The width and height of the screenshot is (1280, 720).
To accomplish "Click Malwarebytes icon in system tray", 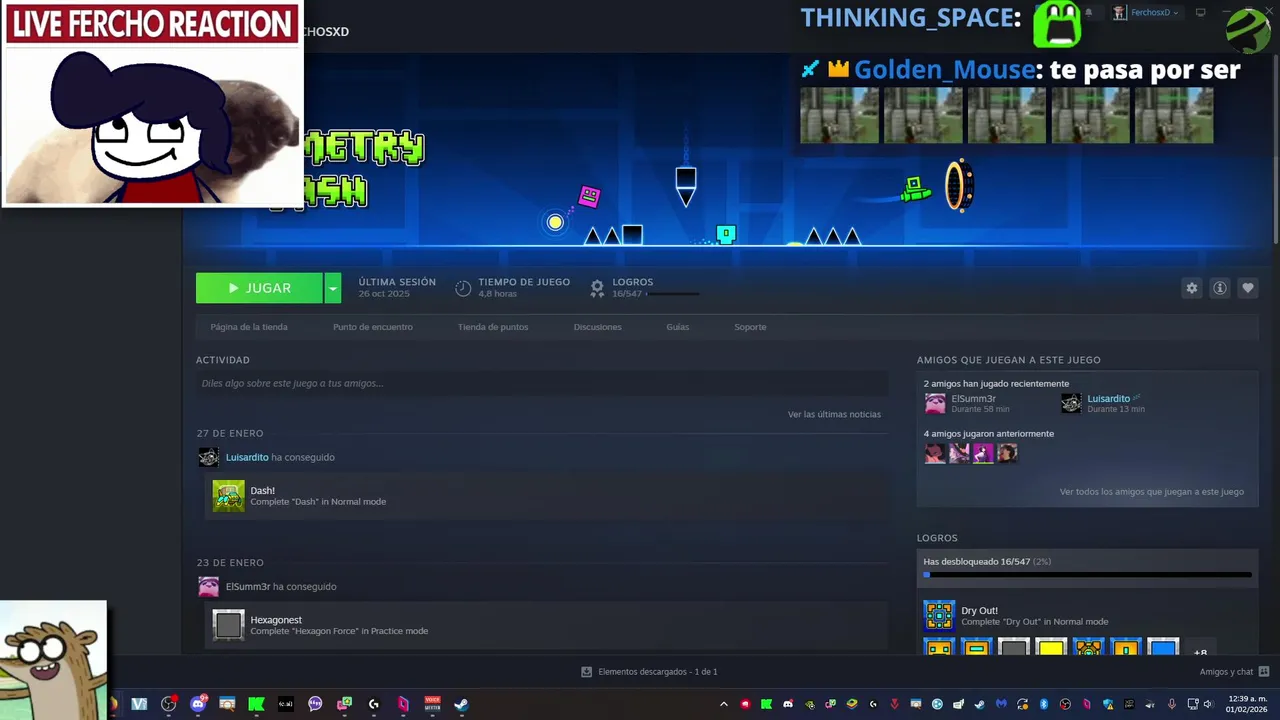I will point(1001,704).
